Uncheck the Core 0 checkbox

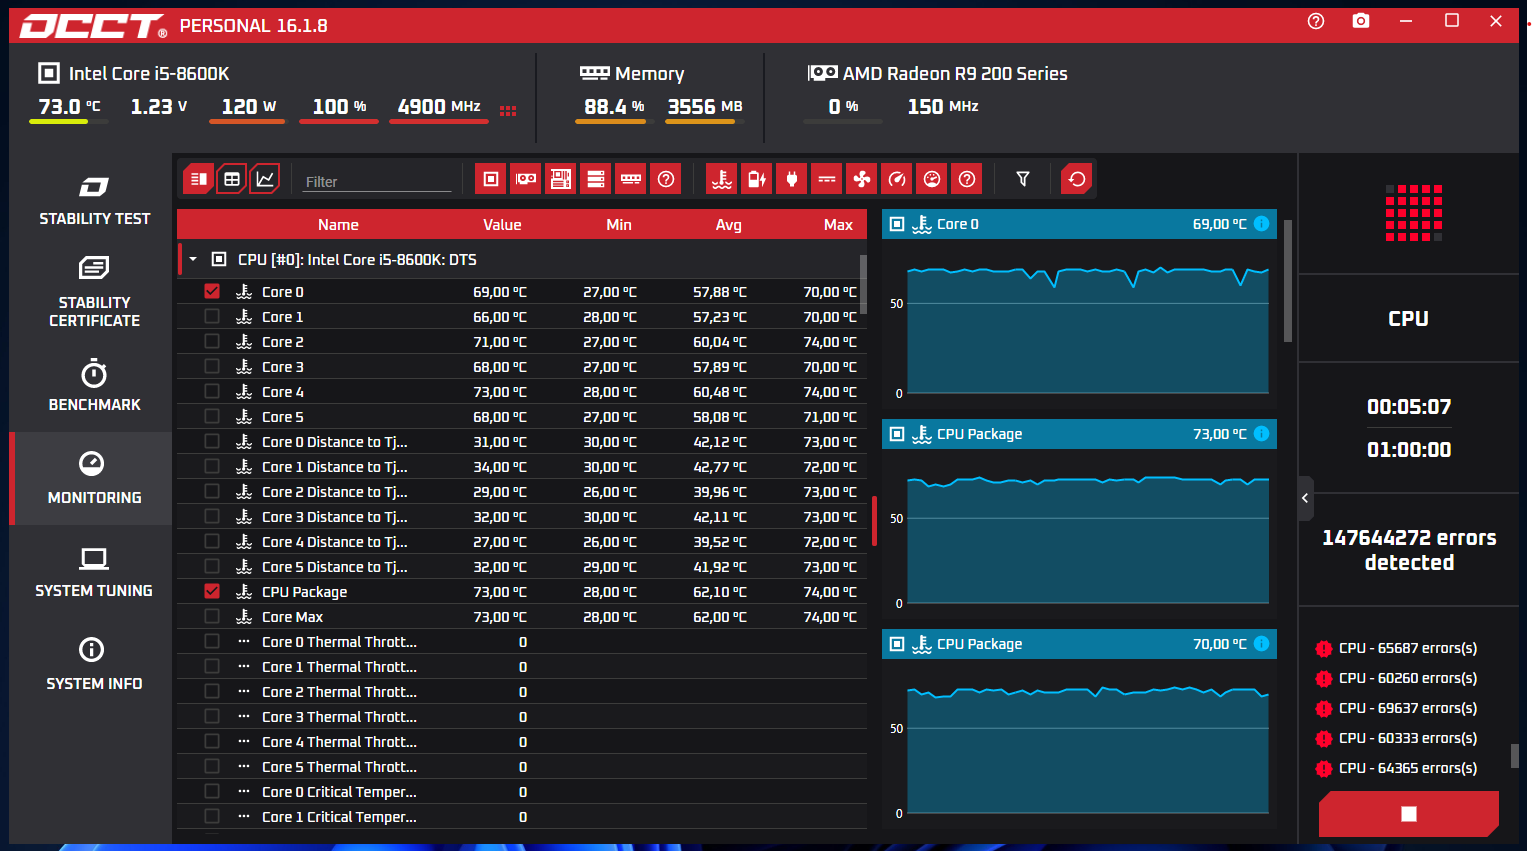[211, 291]
